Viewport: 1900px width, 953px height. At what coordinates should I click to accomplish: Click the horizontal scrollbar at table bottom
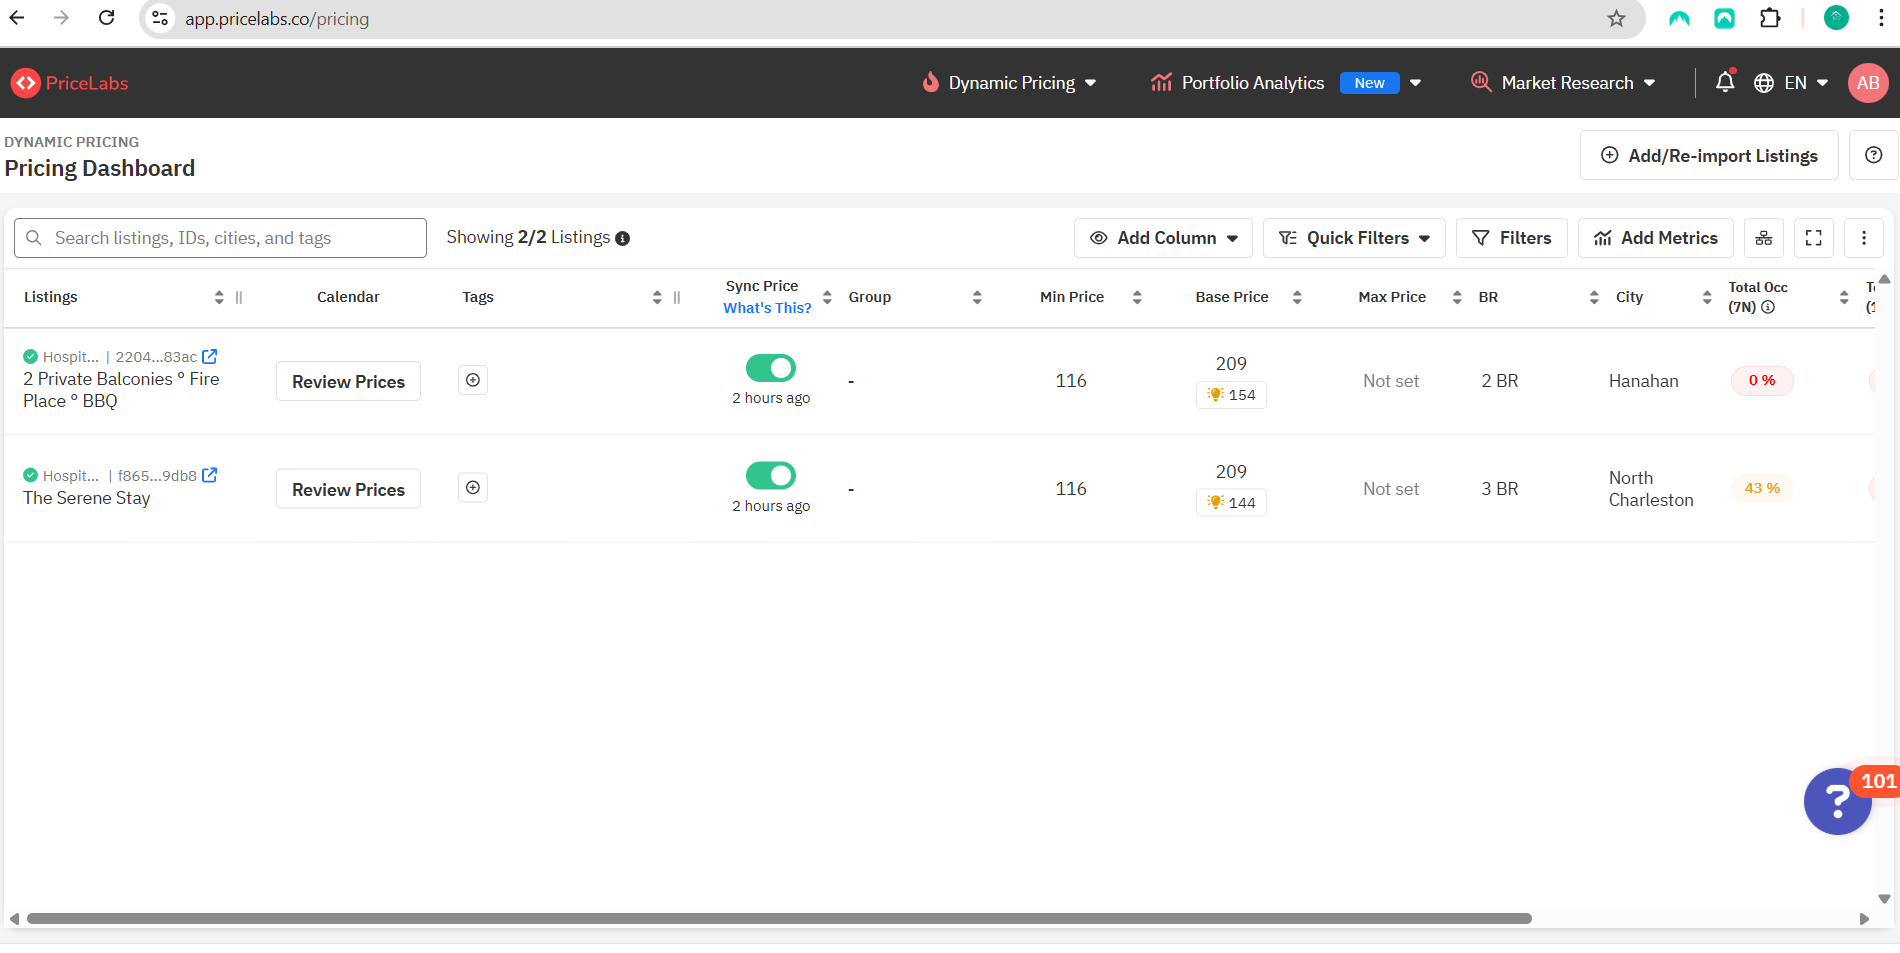point(779,918)
